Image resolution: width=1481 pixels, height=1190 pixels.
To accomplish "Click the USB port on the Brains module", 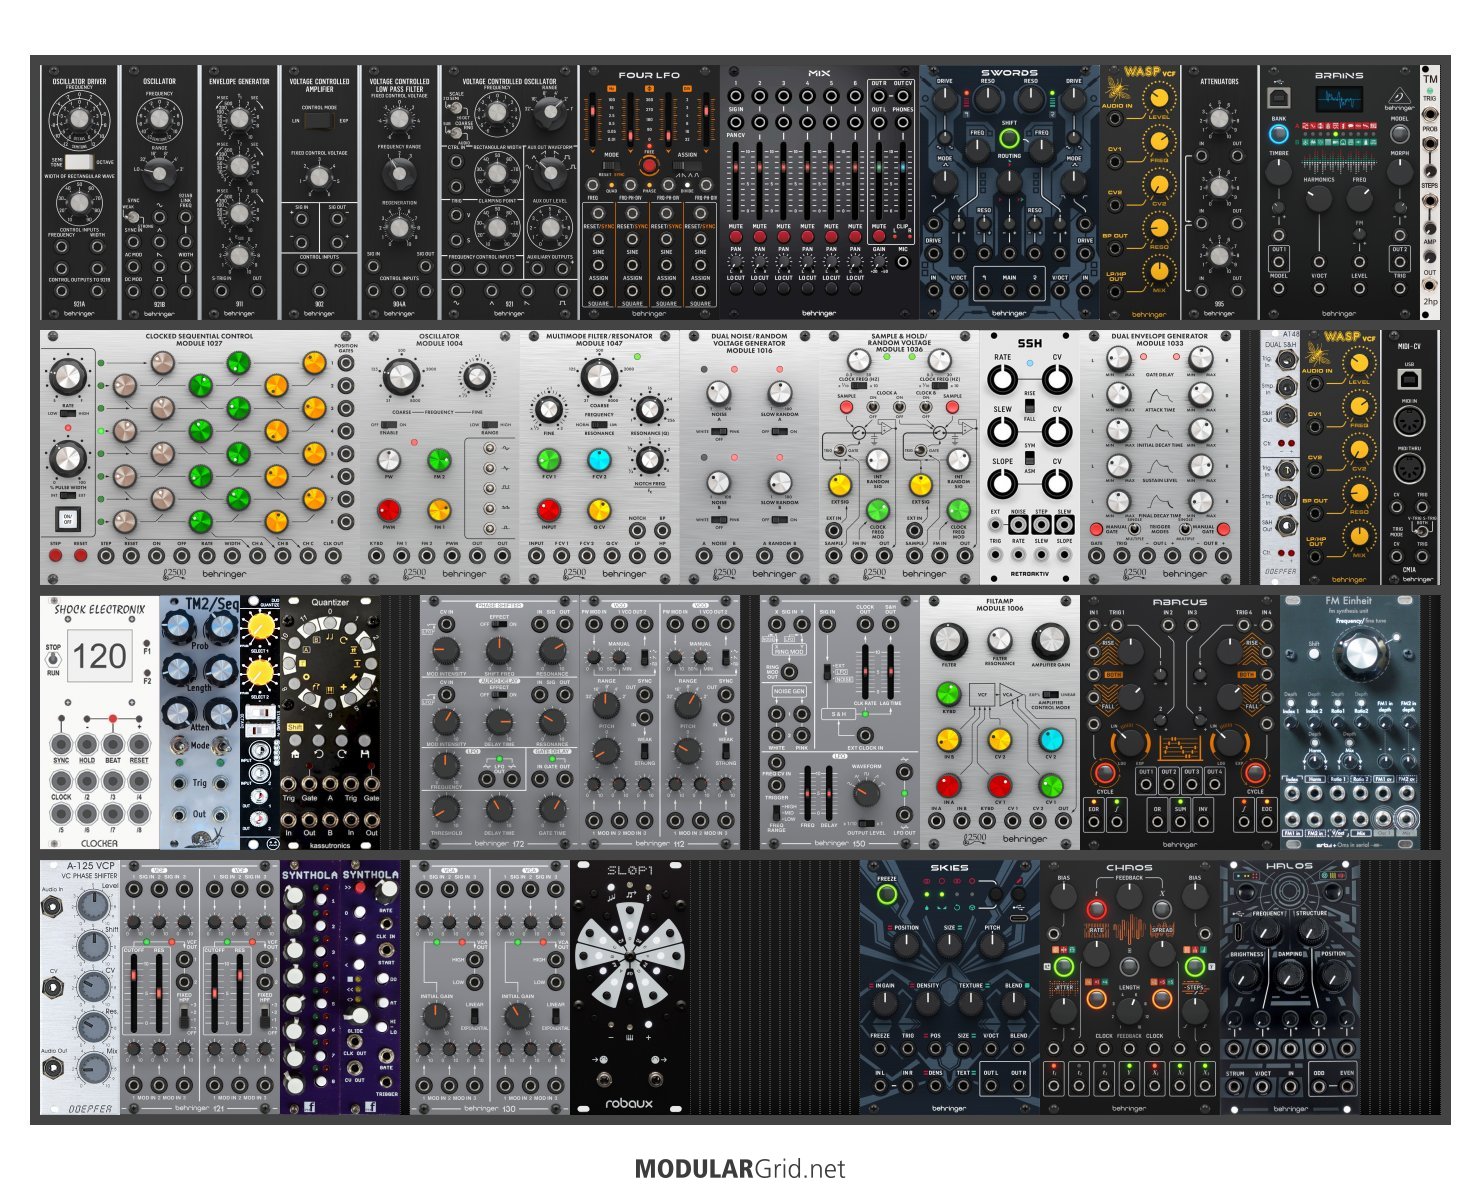I will point(1278,97).
